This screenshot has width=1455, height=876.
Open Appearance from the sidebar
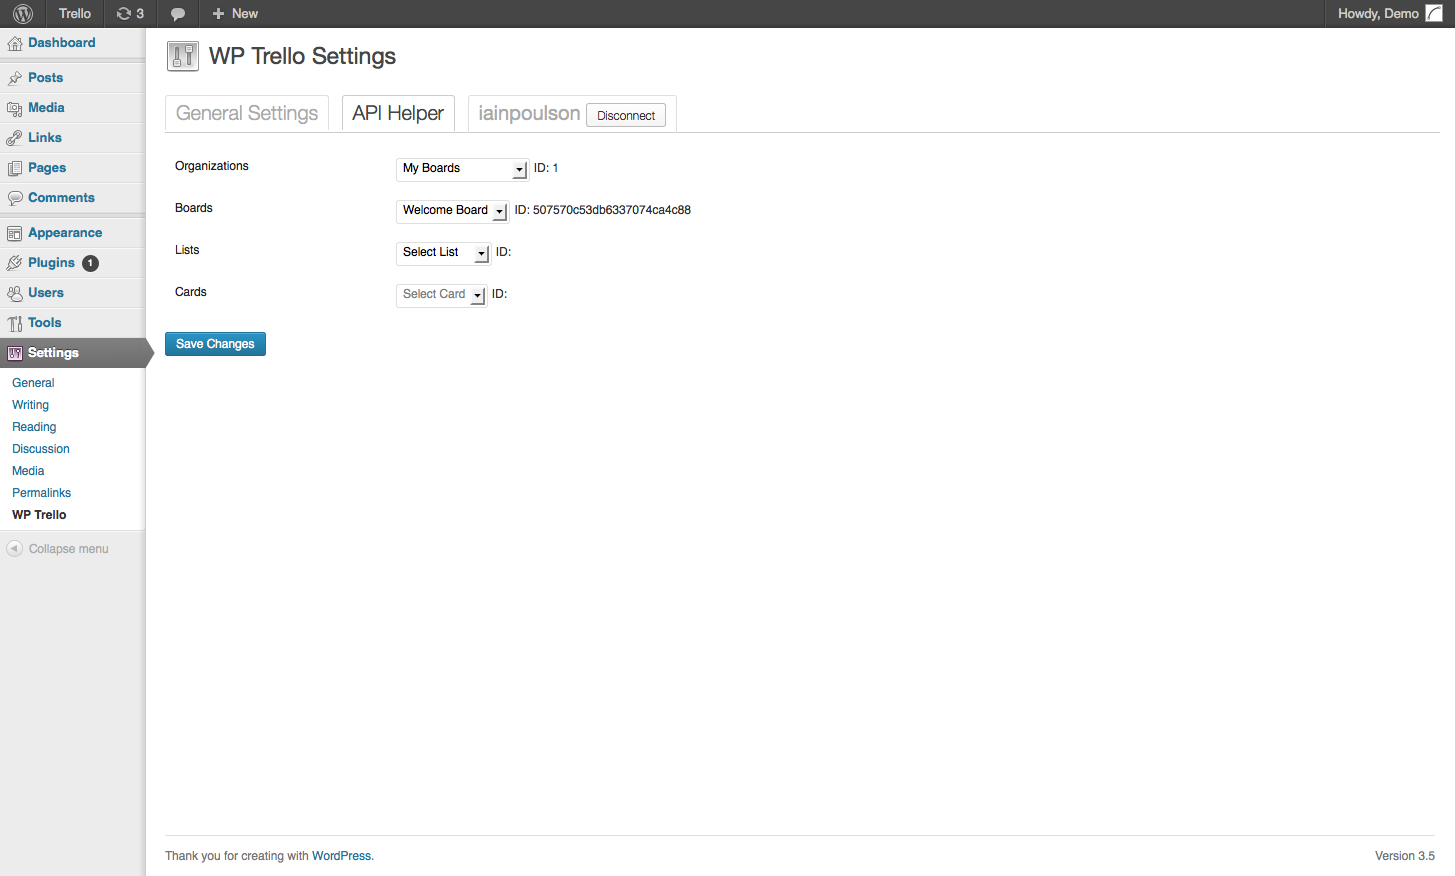pos(65,233)
